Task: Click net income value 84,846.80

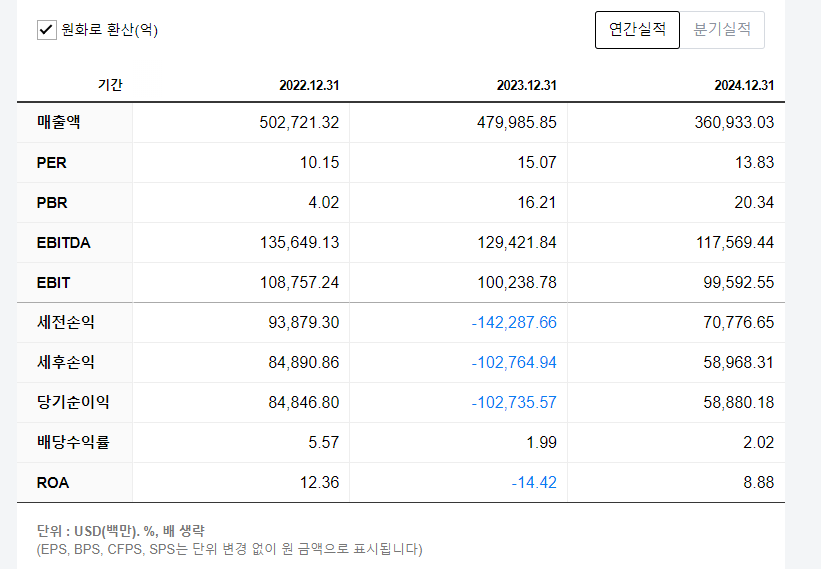Action: (x=304, y=403)
